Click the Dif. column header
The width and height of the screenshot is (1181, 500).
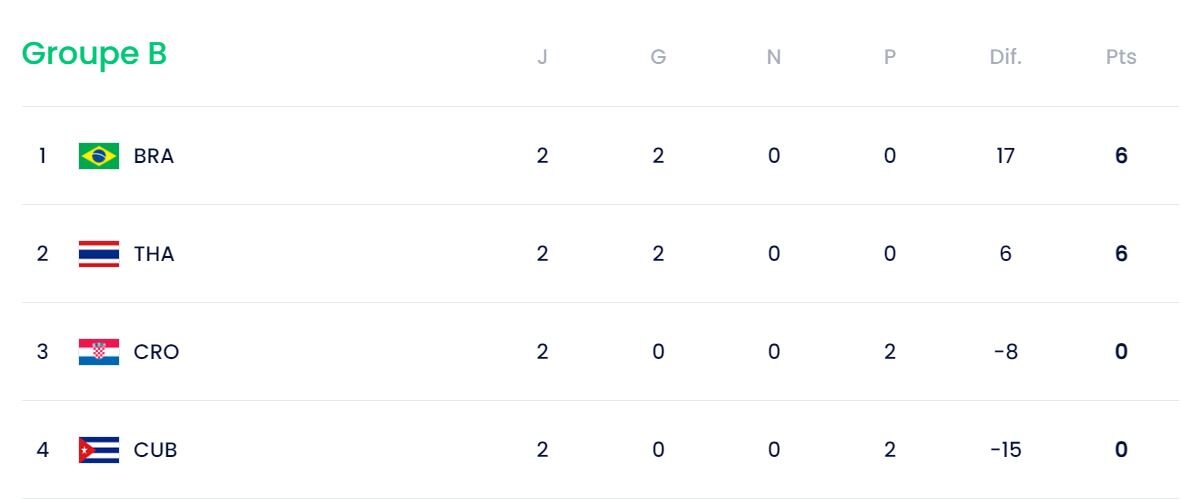[x=1005, y=57]
